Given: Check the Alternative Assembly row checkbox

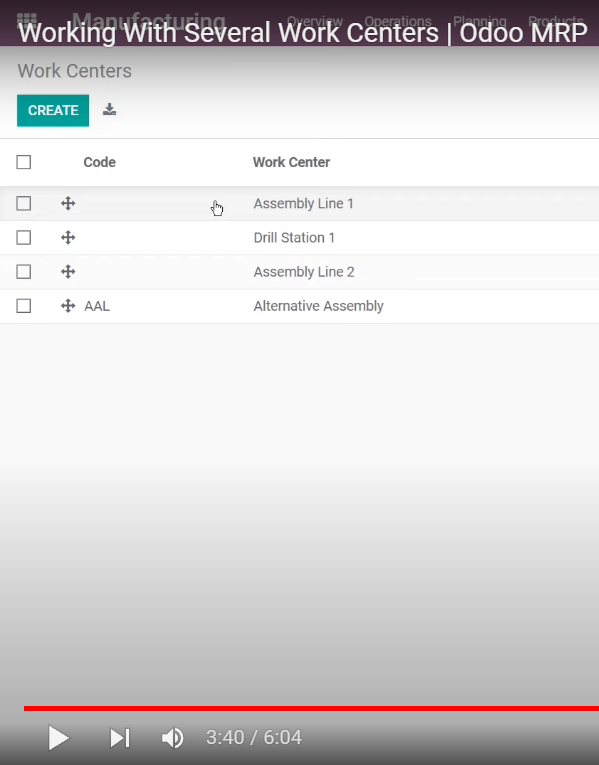Looking at the screenshot, I should [x=23, y=306].
